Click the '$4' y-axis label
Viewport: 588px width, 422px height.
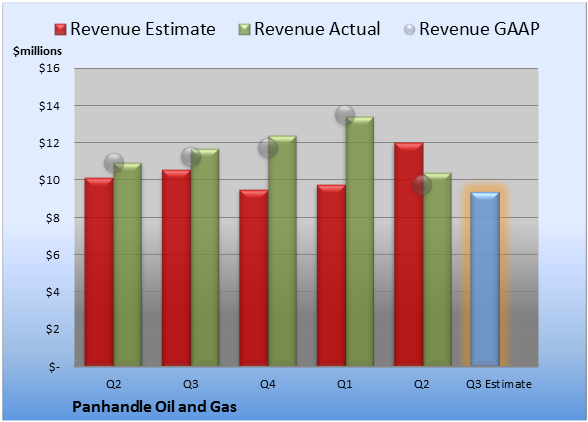point(53,292)
